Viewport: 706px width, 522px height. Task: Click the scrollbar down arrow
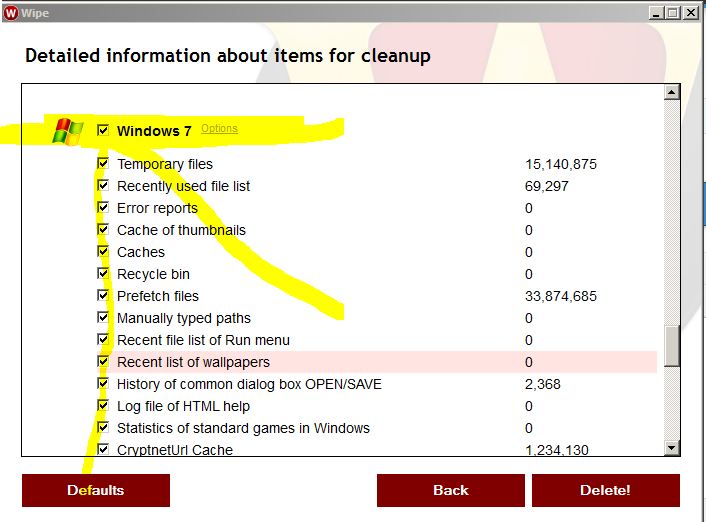[x=672, y=448]
